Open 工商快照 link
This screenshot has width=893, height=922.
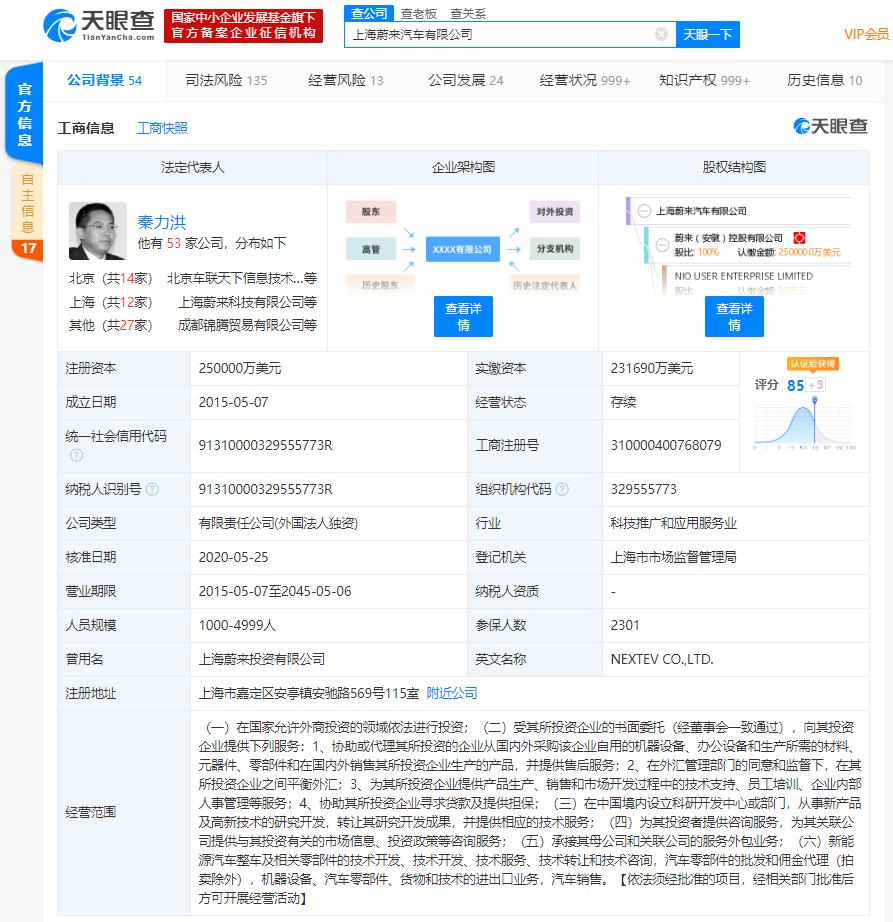coord(162,128)
